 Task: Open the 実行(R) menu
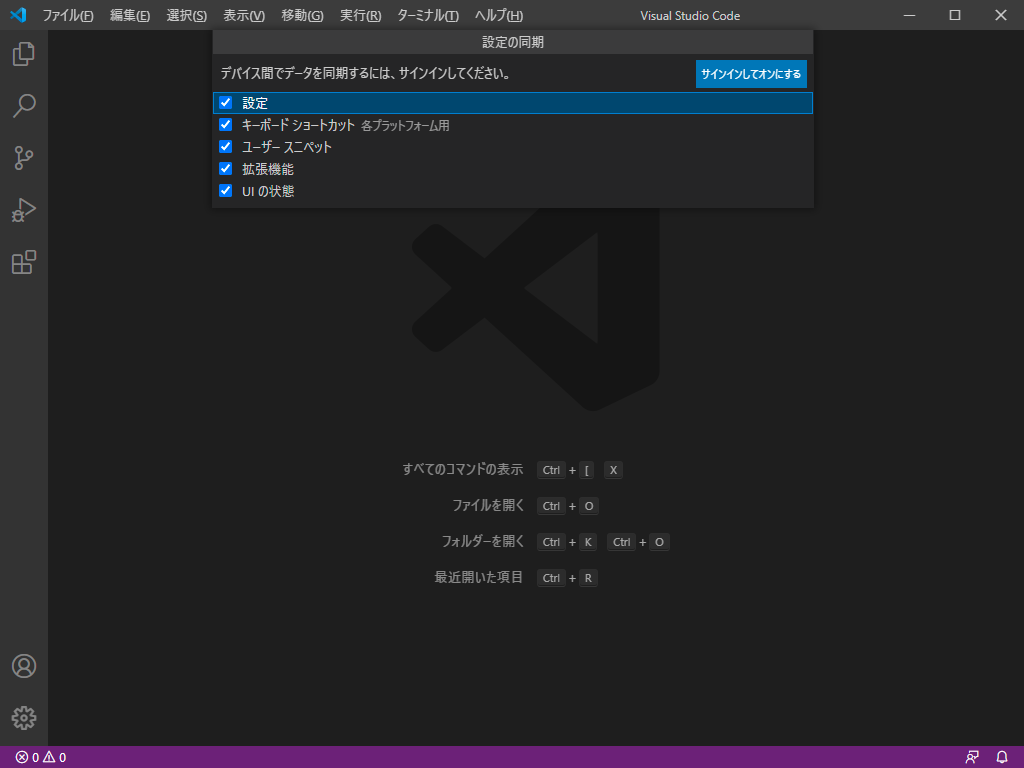pyautogui.click(x=360, y=16)
